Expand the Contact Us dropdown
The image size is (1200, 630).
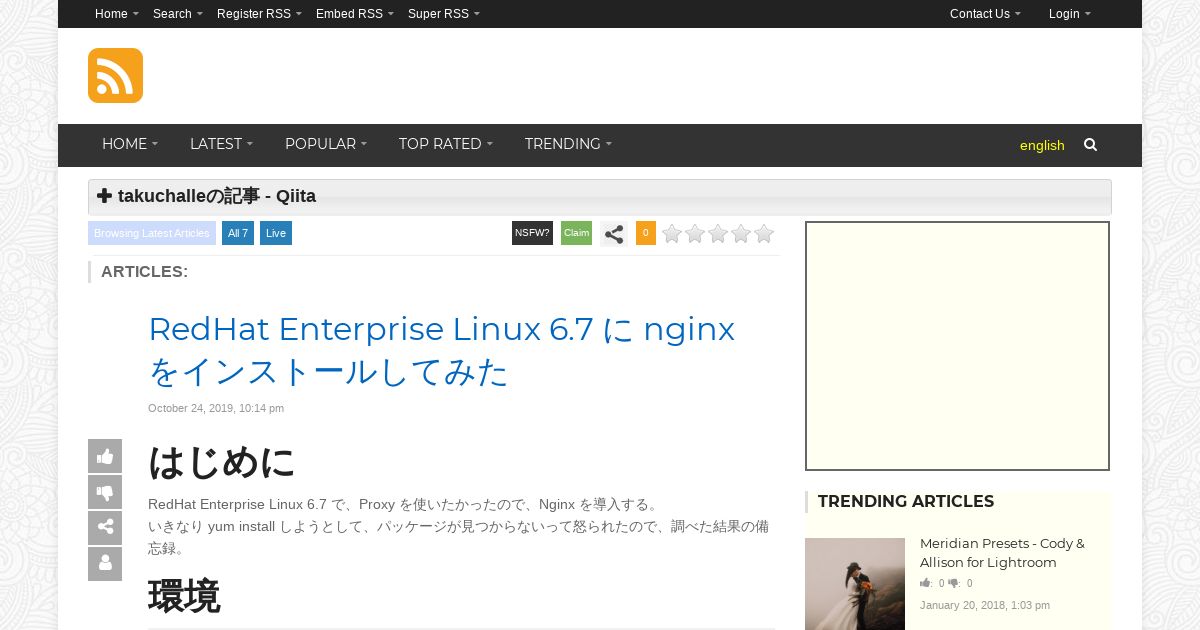(x=985, y=14)
